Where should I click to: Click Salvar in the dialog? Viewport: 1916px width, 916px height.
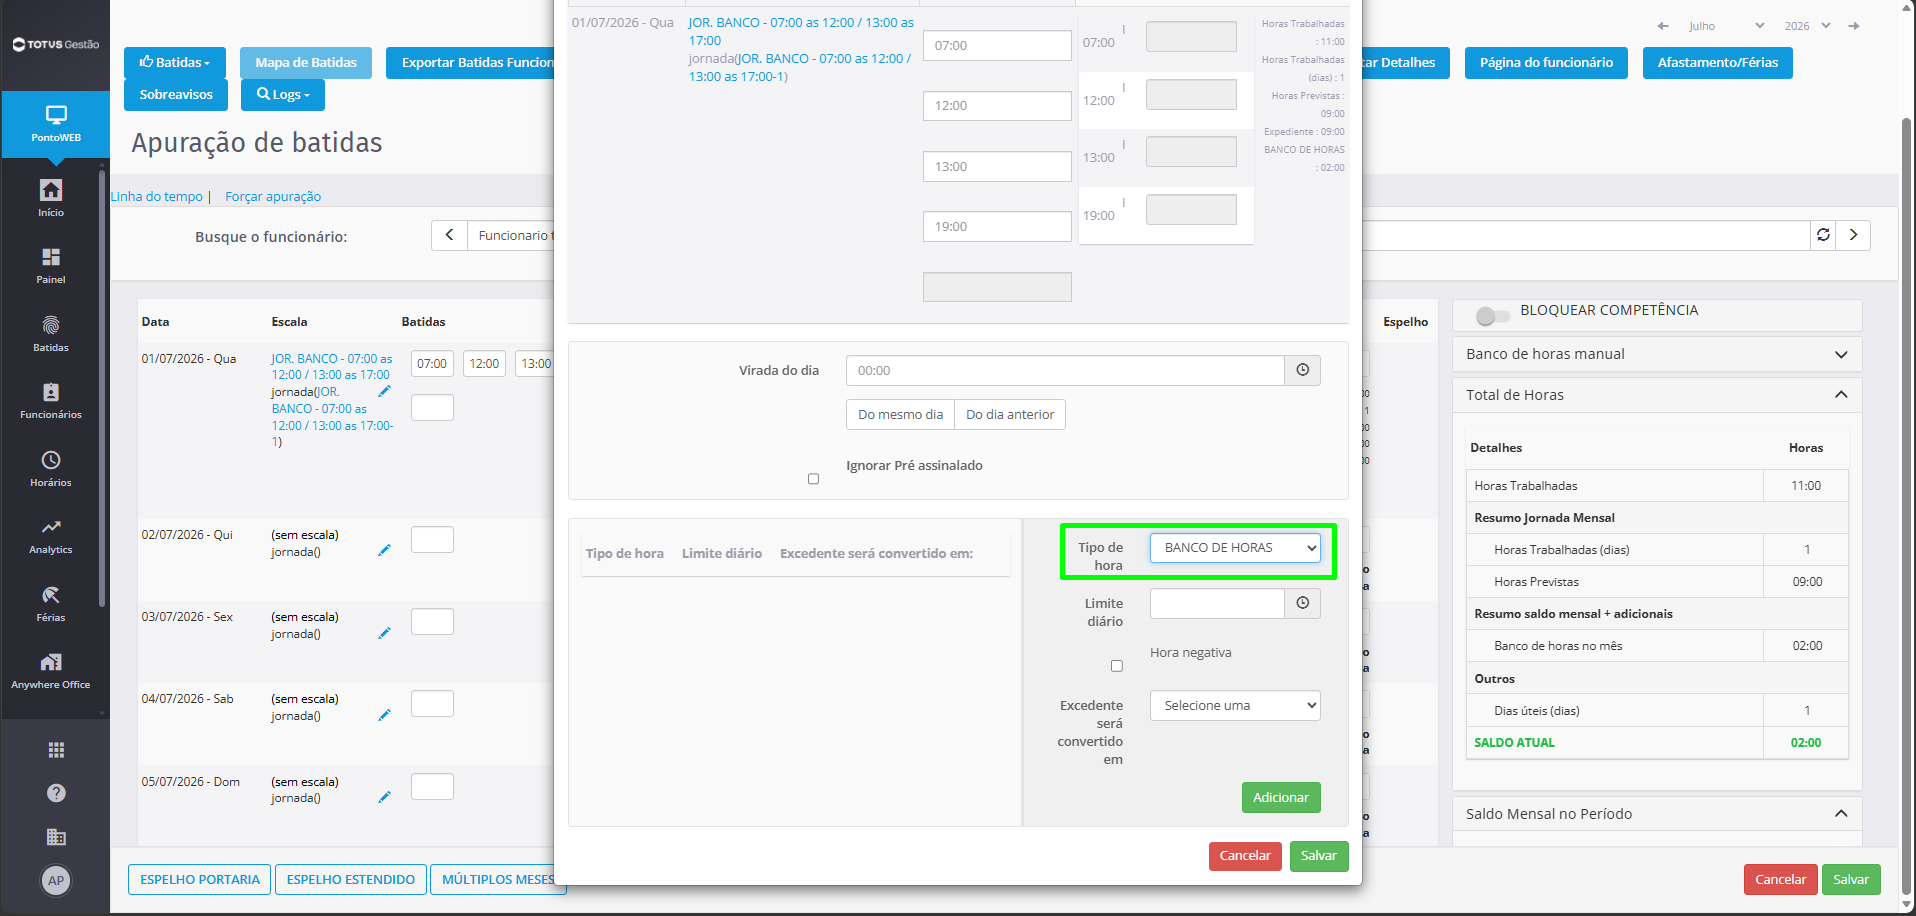[x=1319, y=856]
